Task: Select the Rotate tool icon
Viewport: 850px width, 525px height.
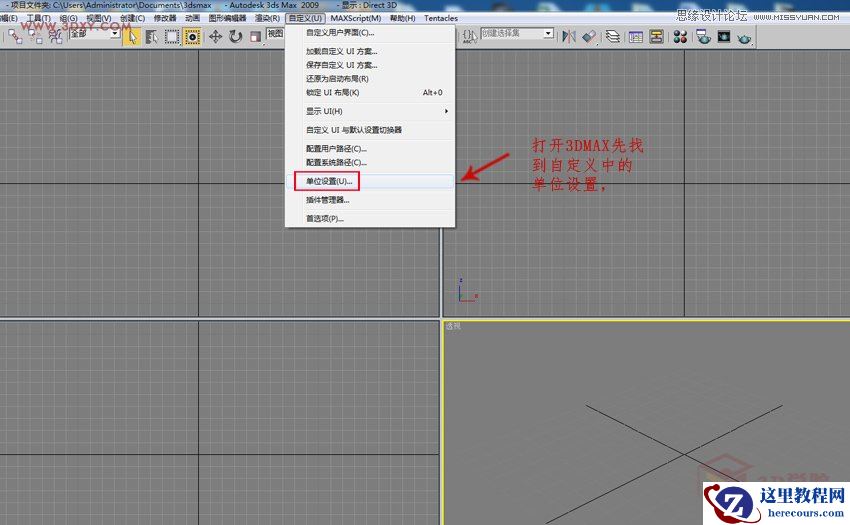Action: coord(235,36)
